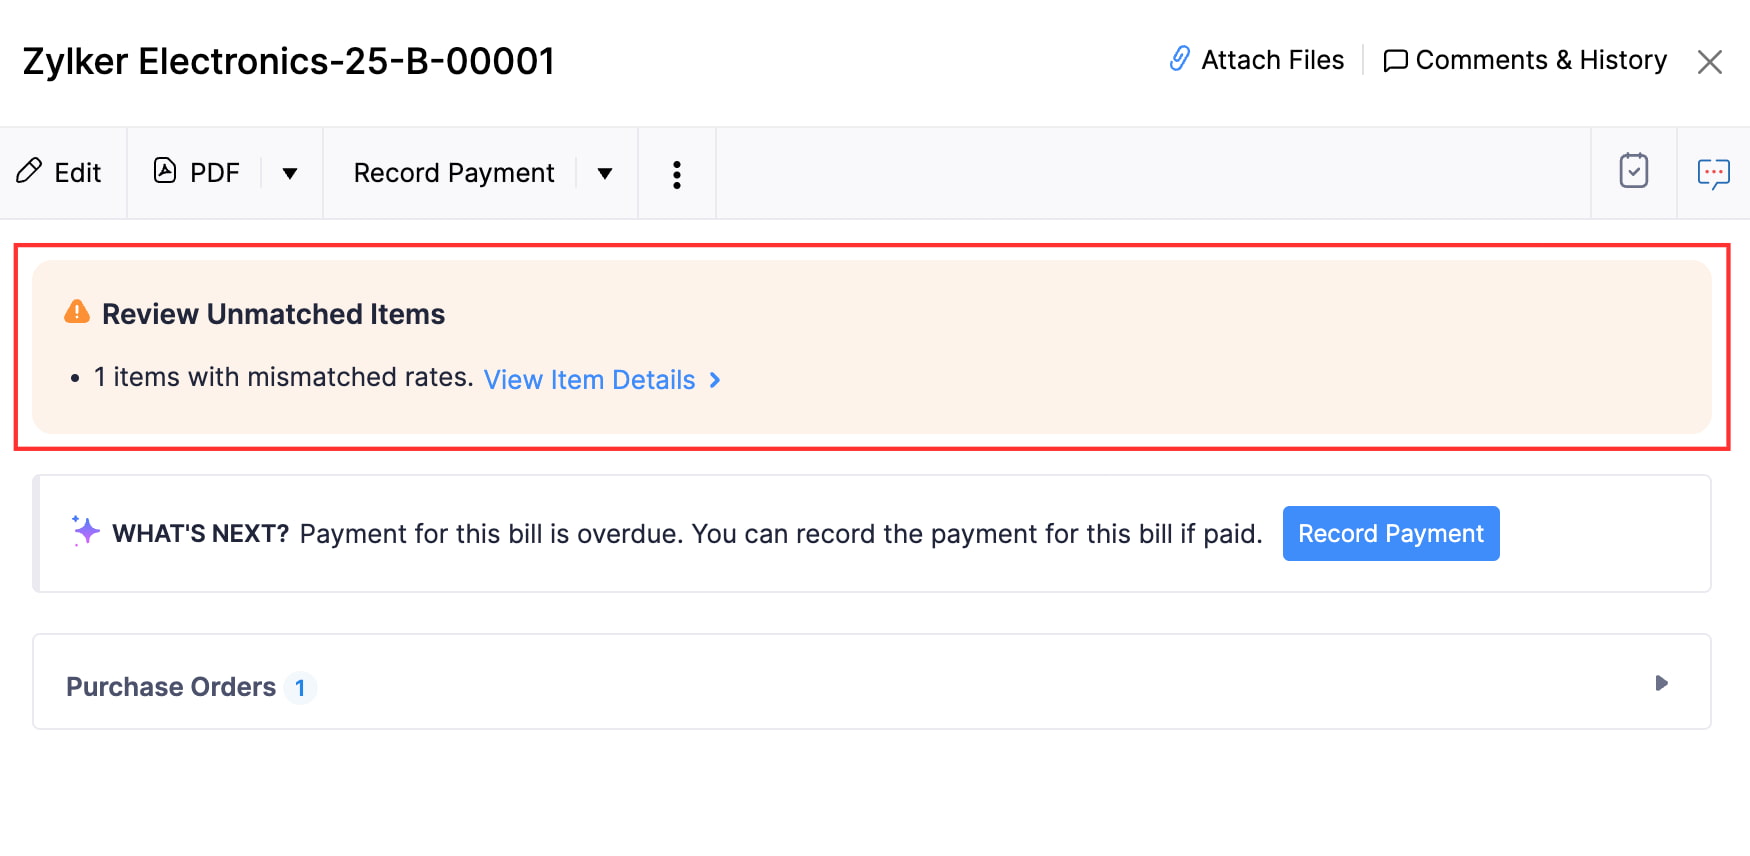Open the three-dot more options menu
The image size is (1750, 856).
tap(677, 174)
